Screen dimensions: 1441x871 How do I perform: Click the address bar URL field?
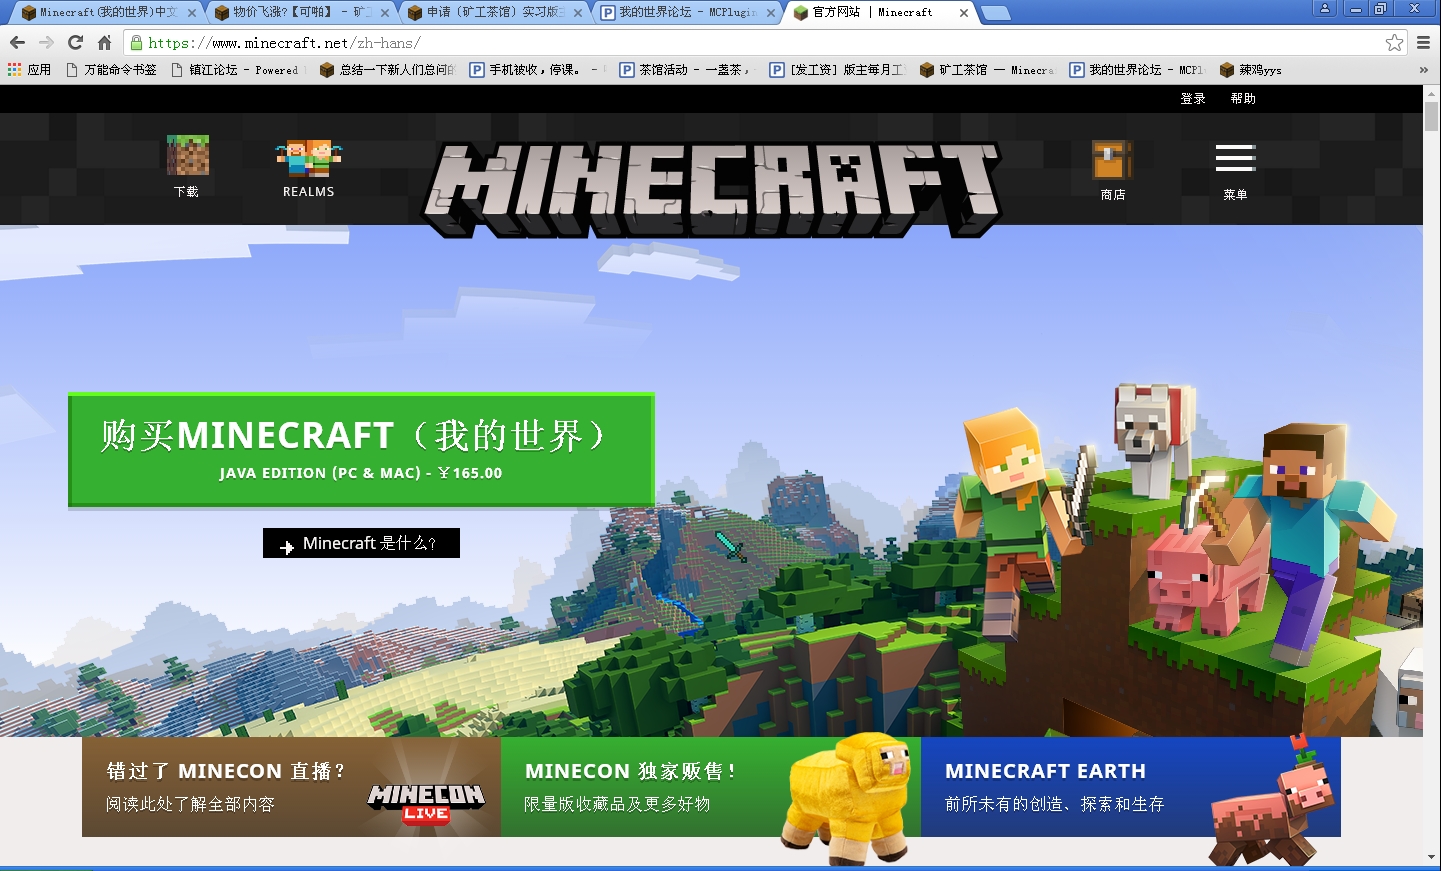pyautogui.click(x=764, y=43)
